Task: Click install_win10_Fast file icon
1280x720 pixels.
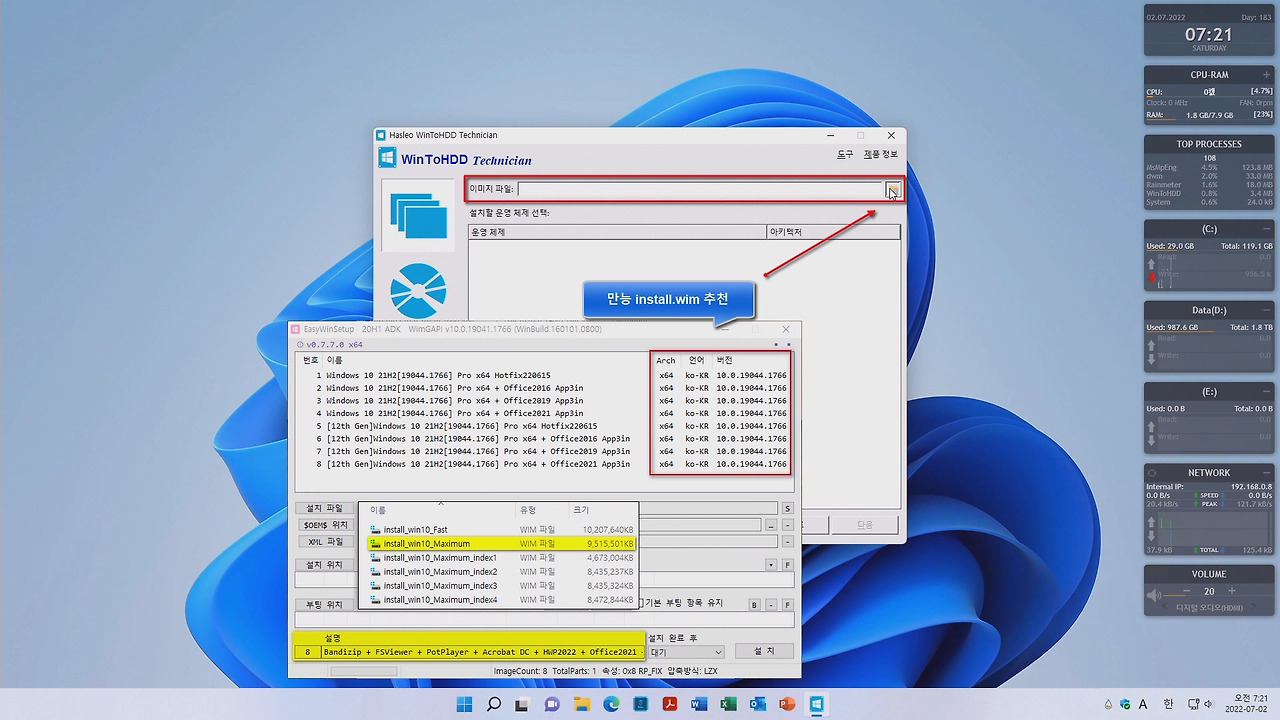Action: coord(375,530)
